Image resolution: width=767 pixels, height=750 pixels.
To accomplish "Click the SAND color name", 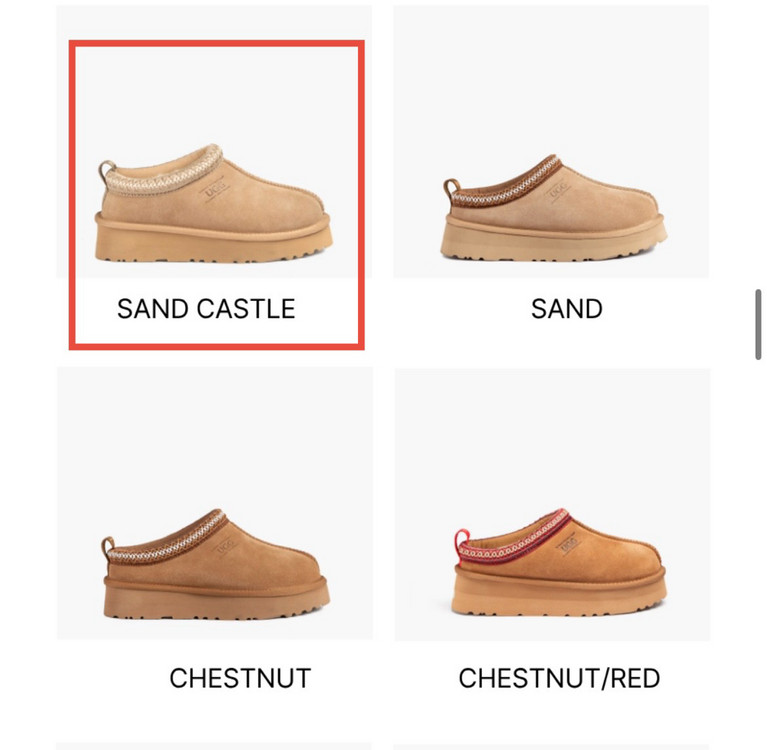I will (566, 309).
